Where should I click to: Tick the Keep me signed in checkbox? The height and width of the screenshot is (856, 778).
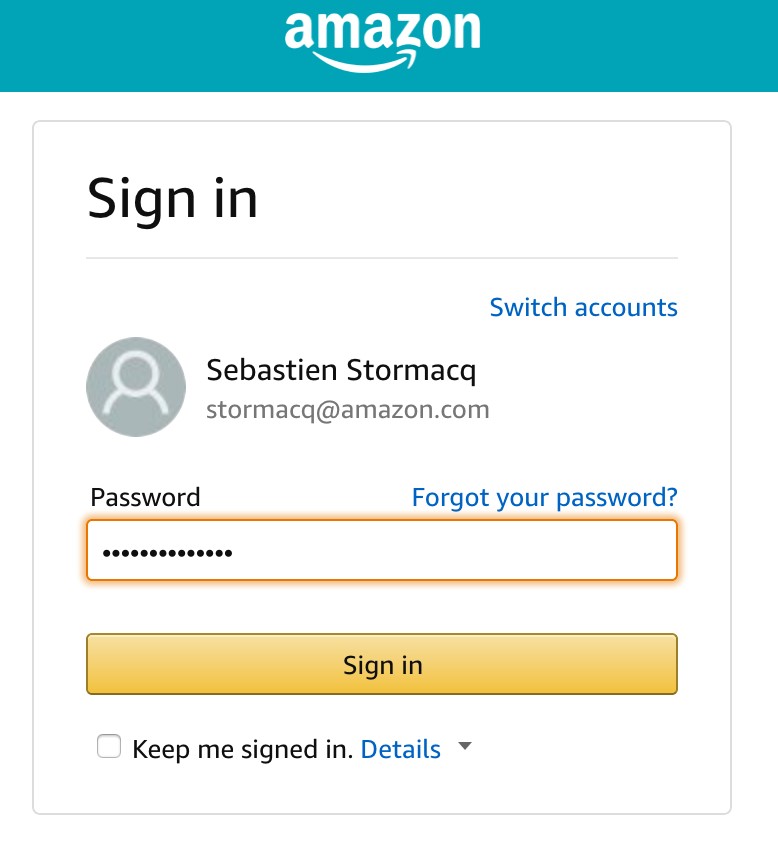click(x=109, y=747)
